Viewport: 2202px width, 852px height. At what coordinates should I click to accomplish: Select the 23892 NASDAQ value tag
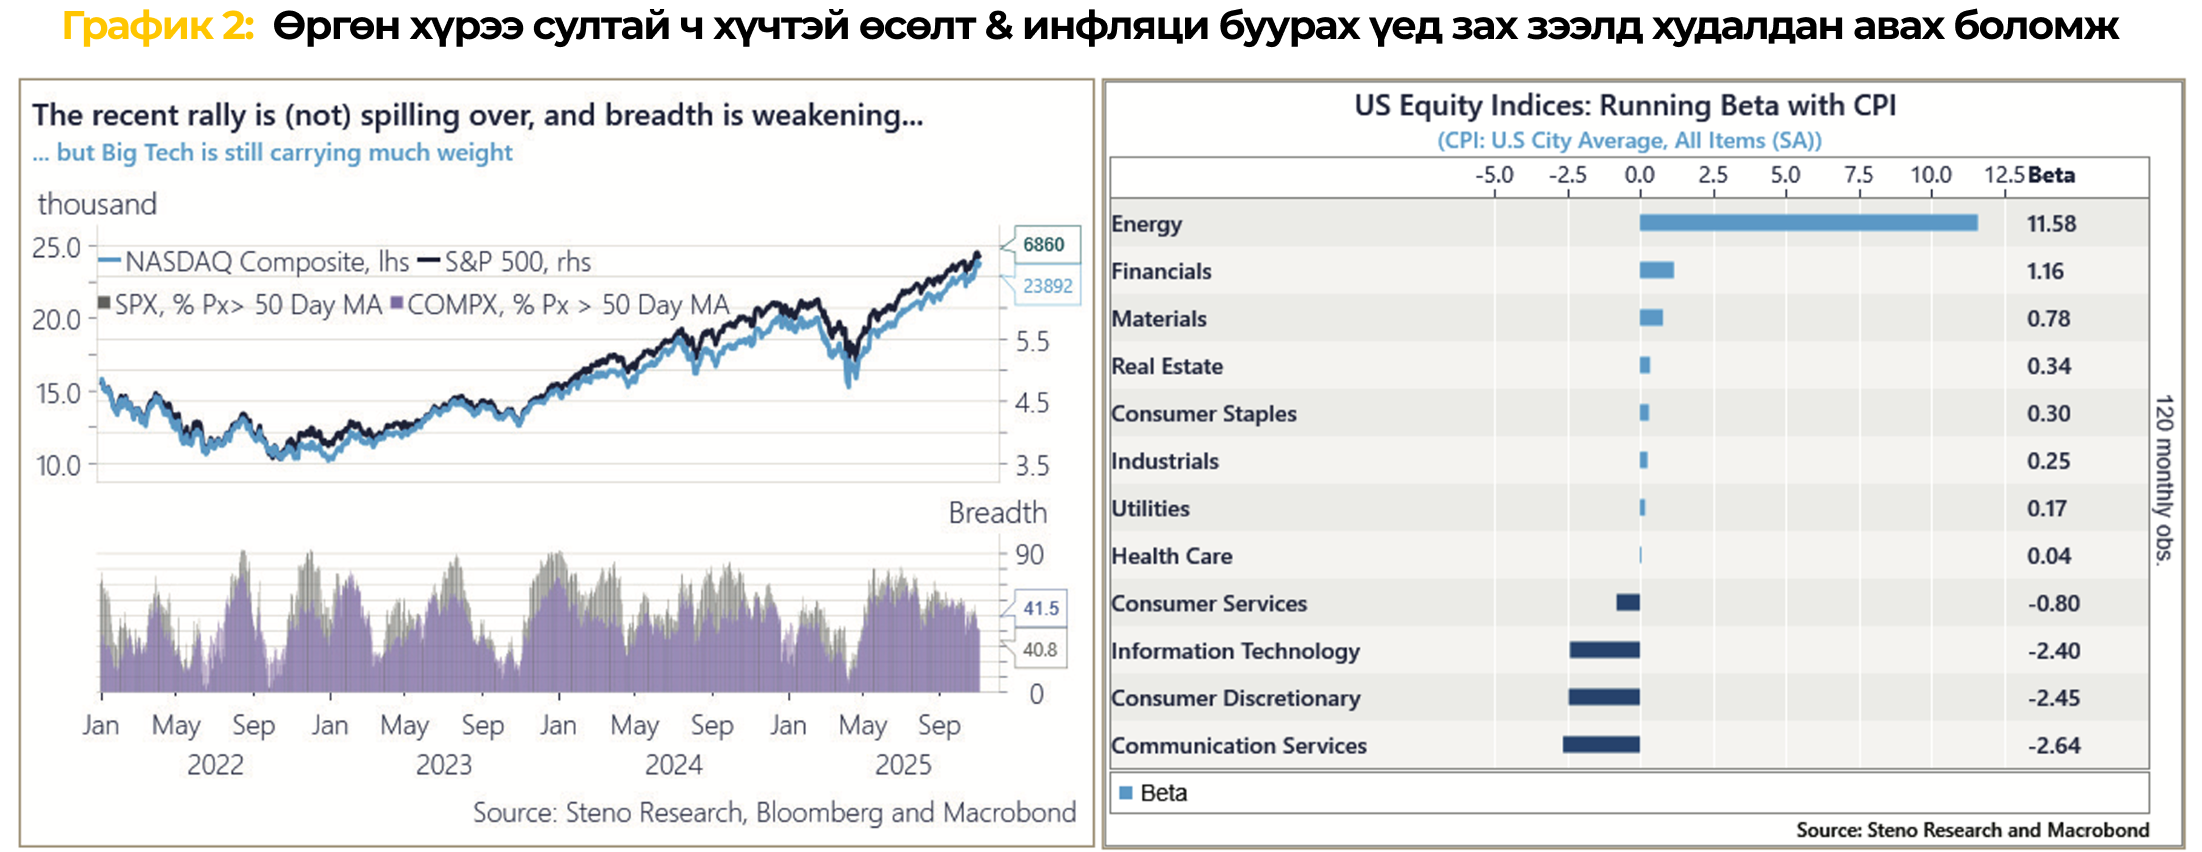(1047, 286)
